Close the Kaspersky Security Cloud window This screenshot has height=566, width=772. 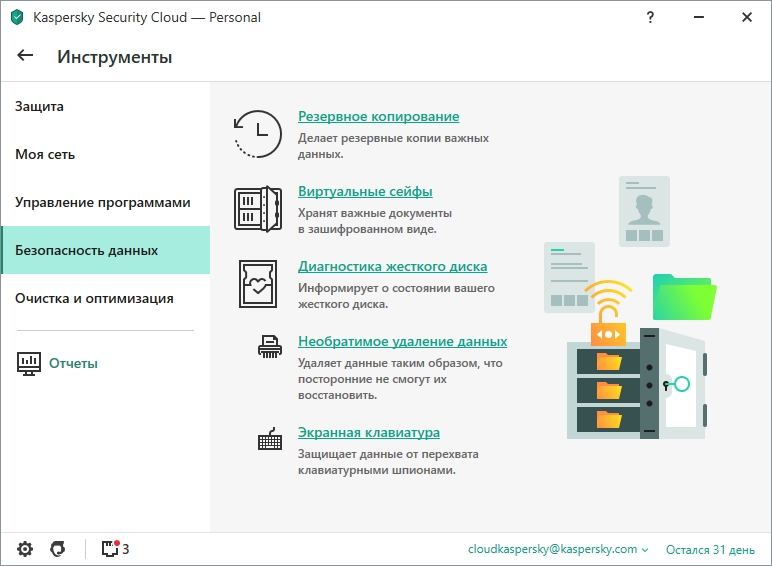pos(746,17)
